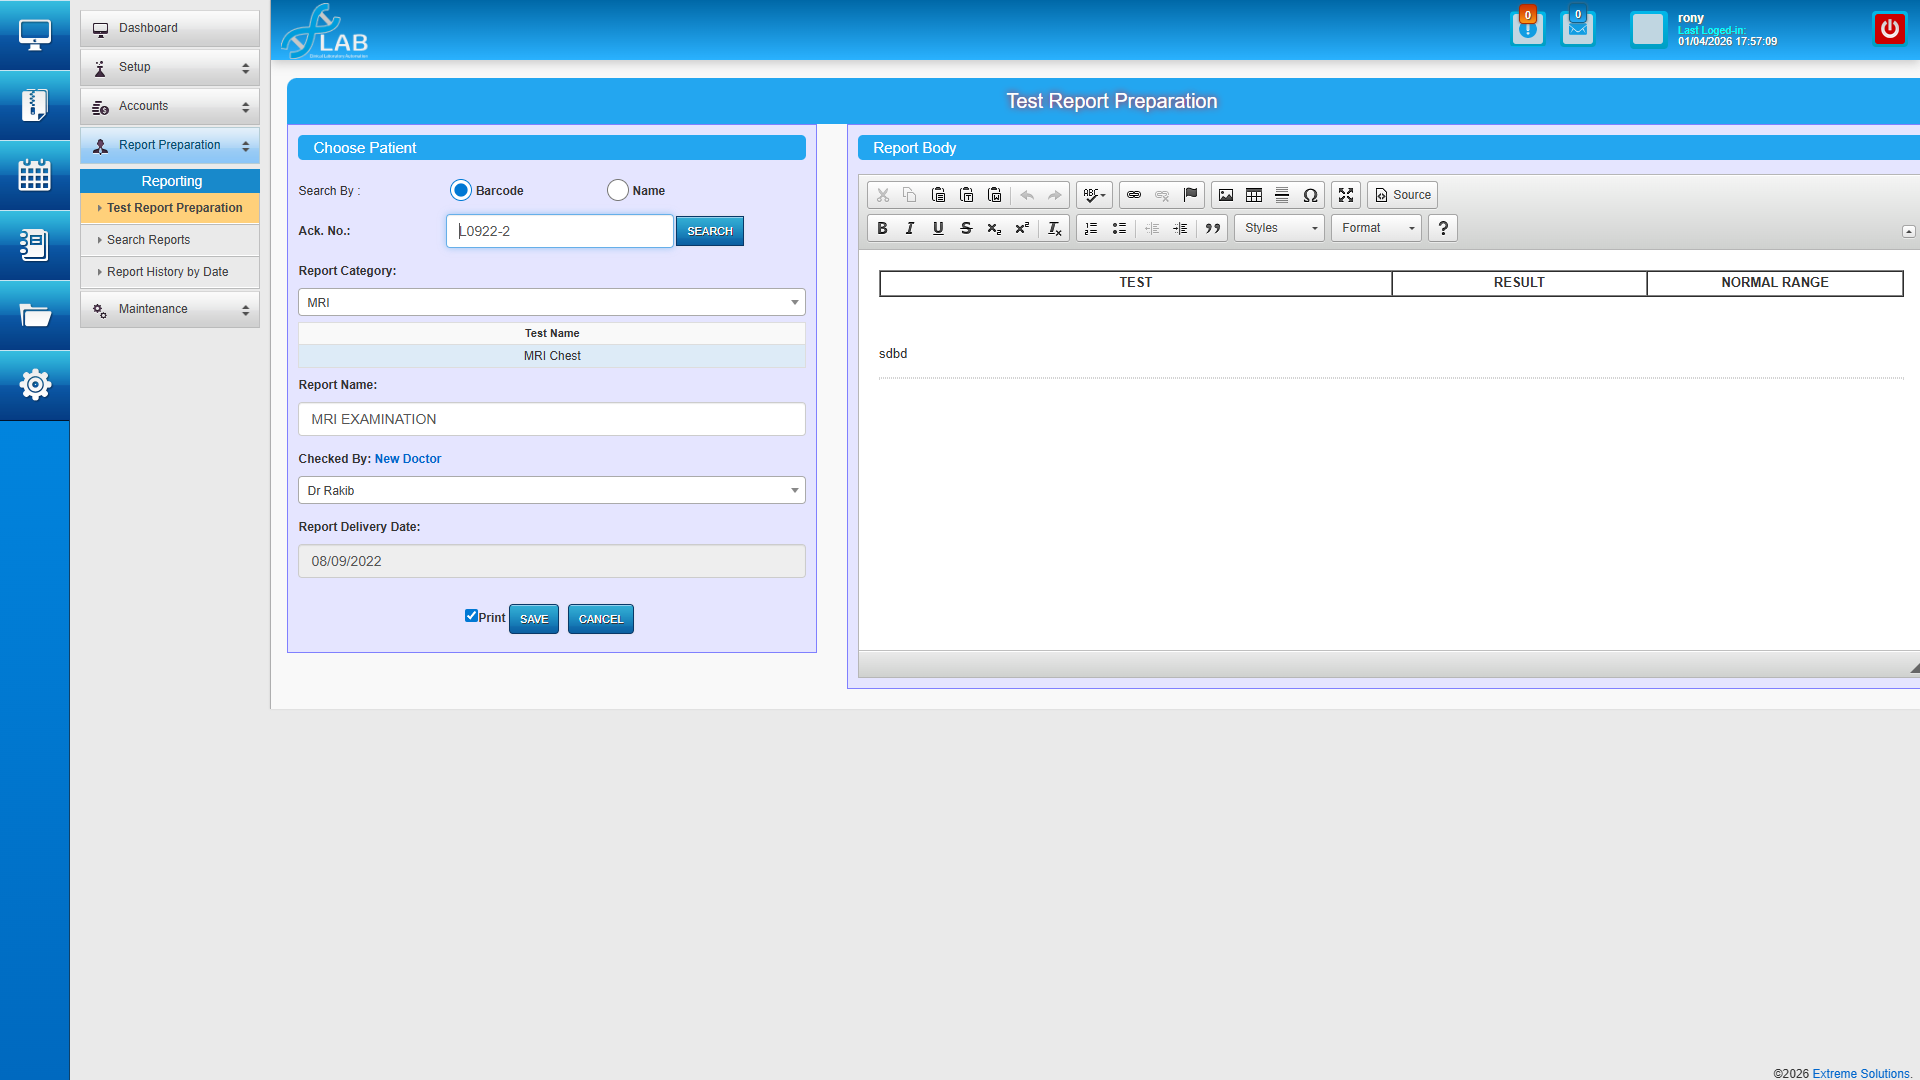Open the Checked By doctor dropdown
1920x1080 pixels.
tap(552, 491)
